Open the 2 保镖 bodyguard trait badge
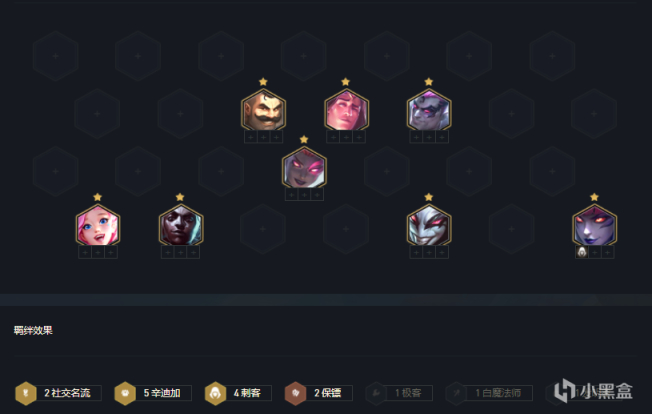The width and height of the screenshot is (652, 414). tap(319, 393)
